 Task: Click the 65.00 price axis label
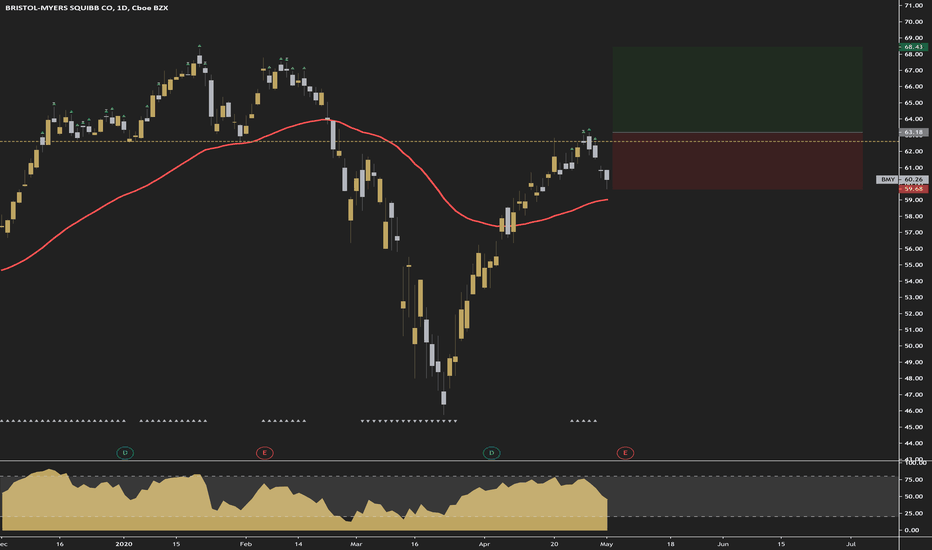tap(914, 103)
